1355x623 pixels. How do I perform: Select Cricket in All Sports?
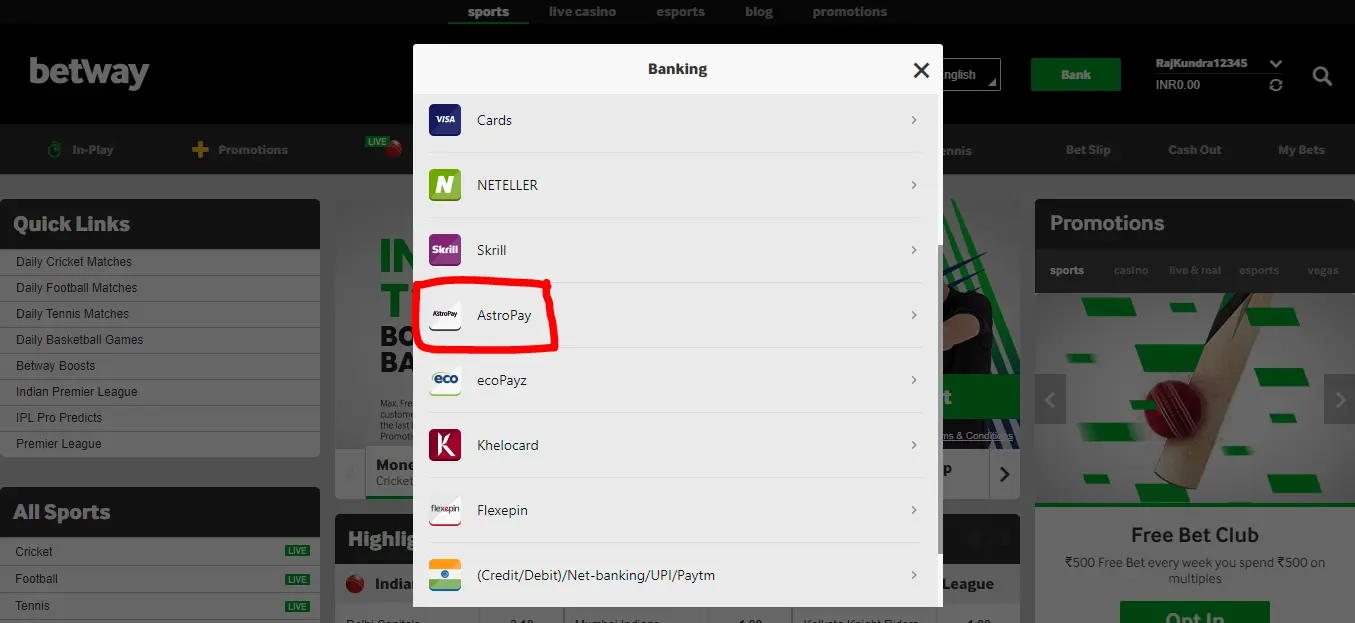pyautogui.click(x=160, y=552)
